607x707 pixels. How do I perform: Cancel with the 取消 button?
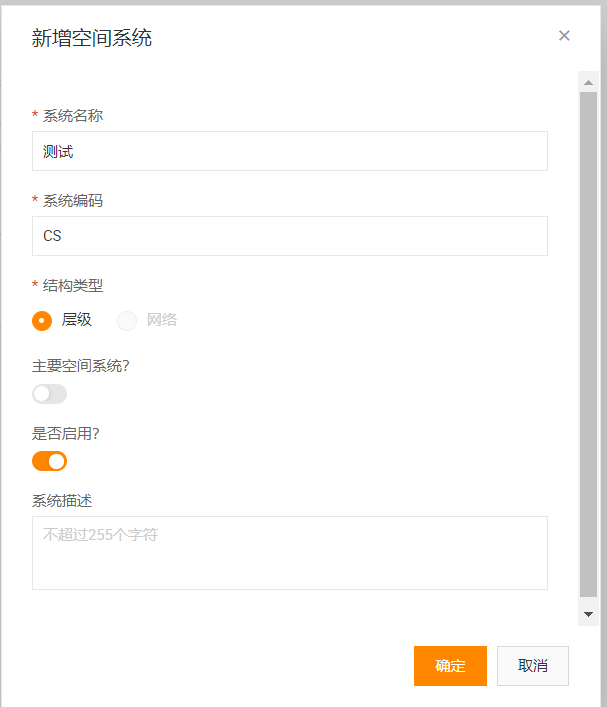tap(533, 666)
